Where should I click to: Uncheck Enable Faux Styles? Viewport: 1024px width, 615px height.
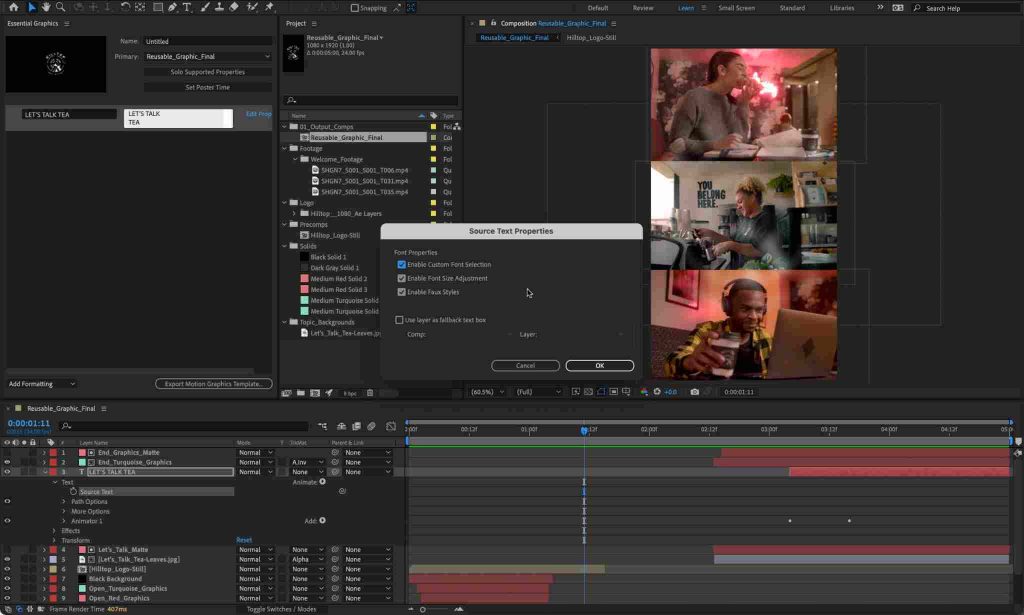(401, 292)
